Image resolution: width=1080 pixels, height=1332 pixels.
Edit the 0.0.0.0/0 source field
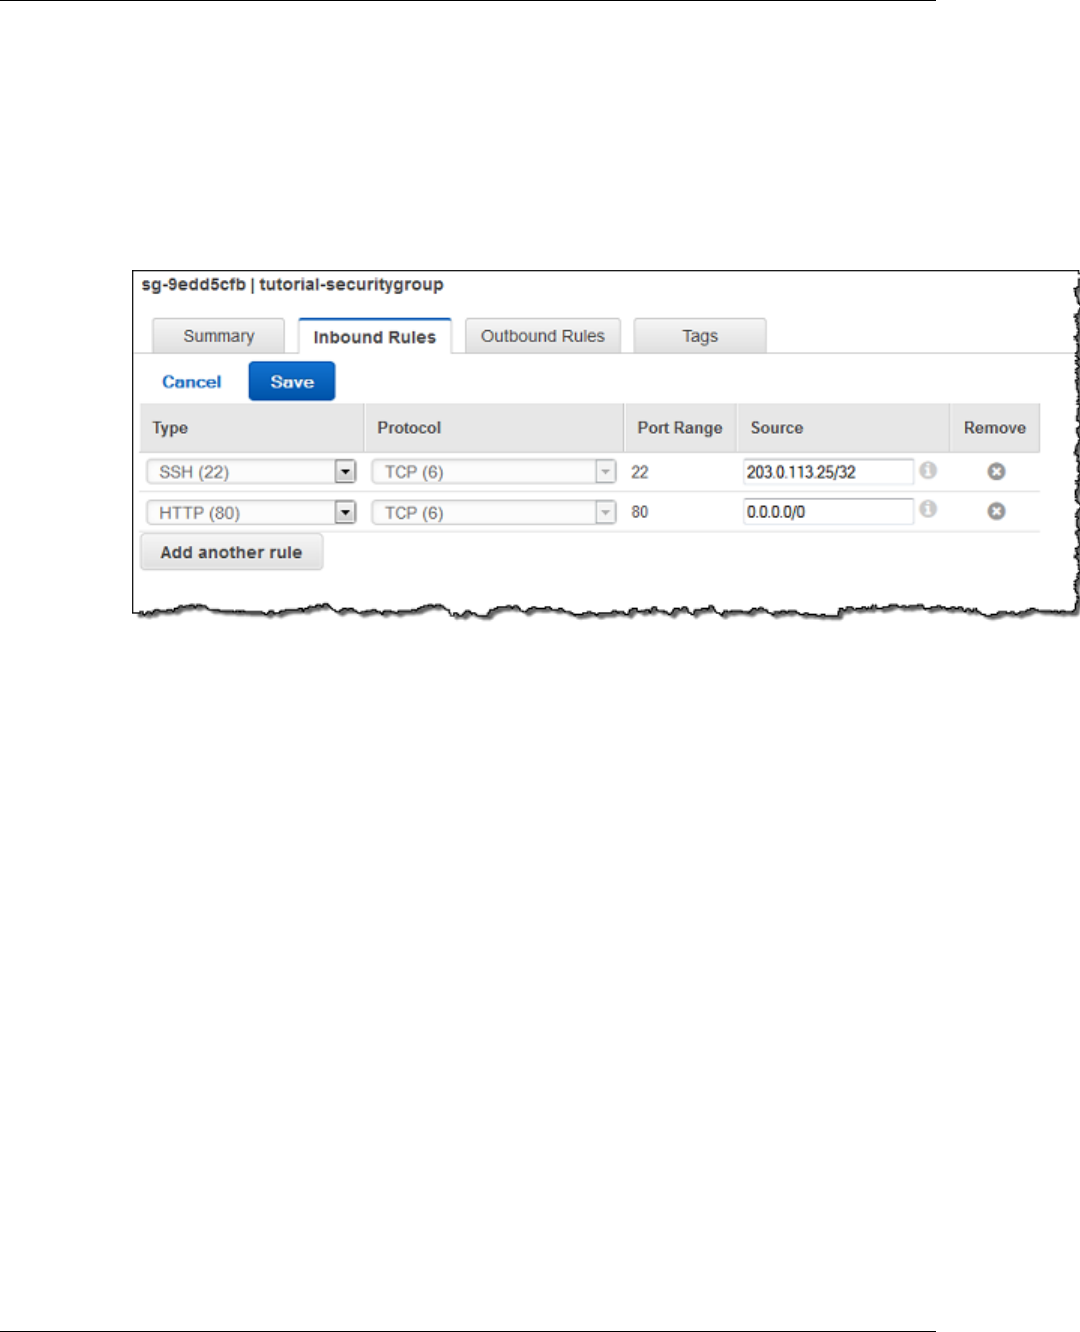(828, 512)
